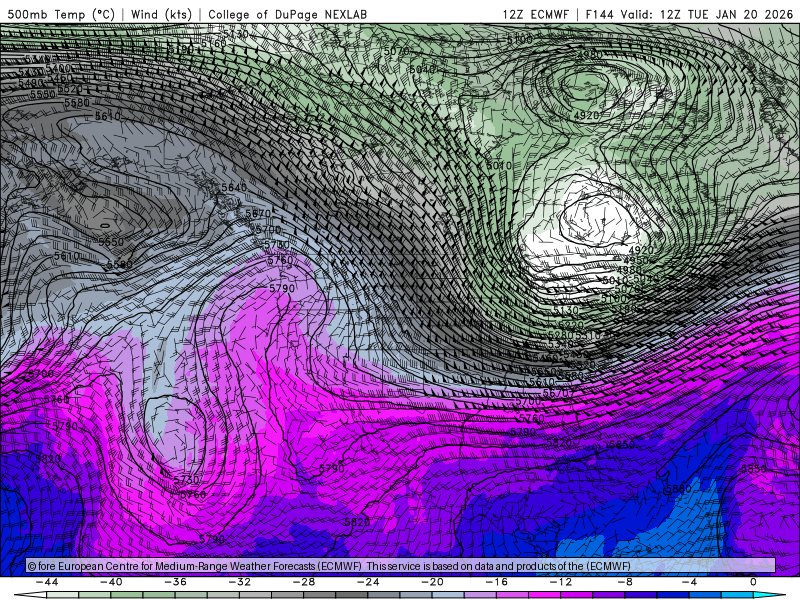This screenshot has width=800, height=600.
Task: Click the -20 label on the temperature scale
Action: pyautogui.click(x=432, y=582)
